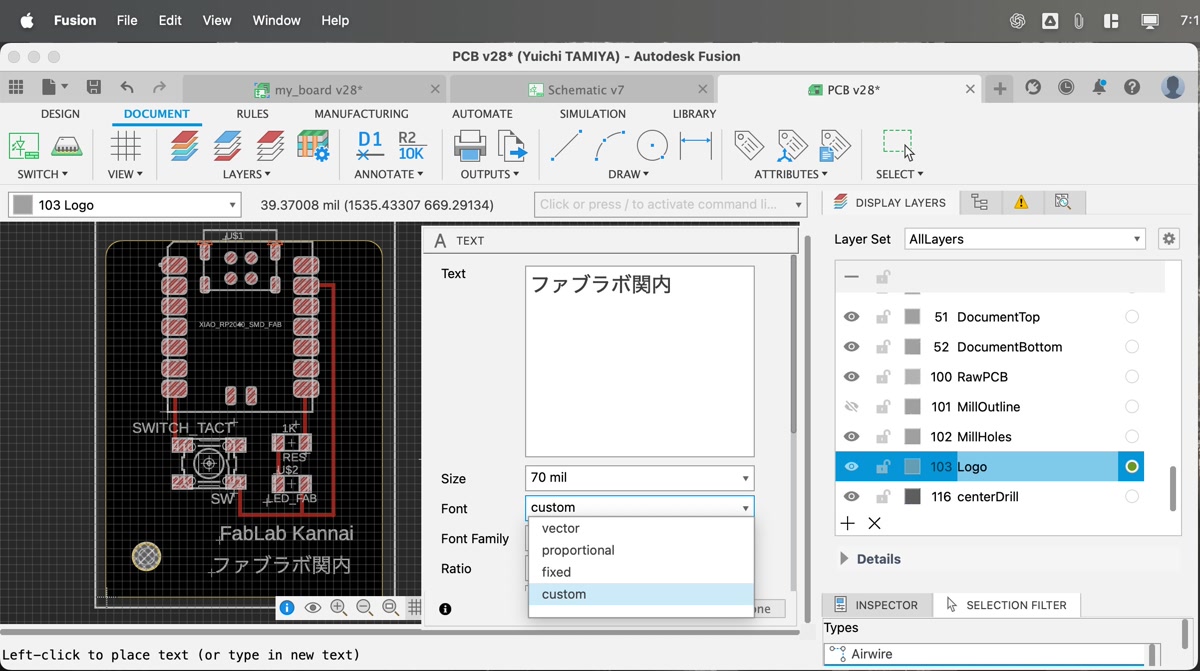Hide the 52 DocumentBottom layer
The image size is (1200, 671).
[851, 347]
